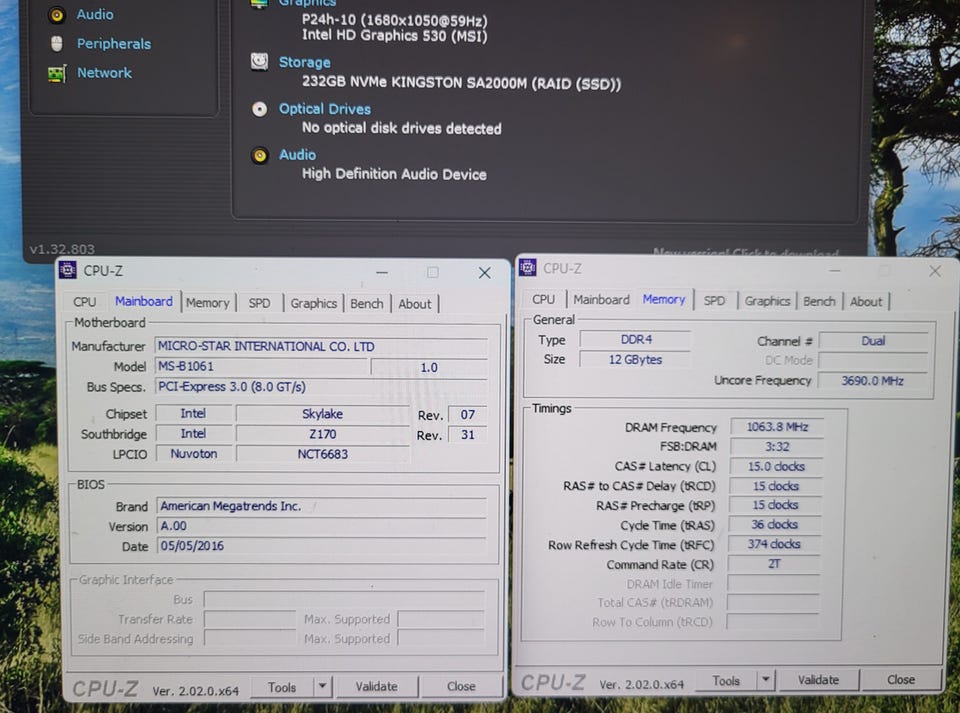Image resolution: width=960 pixels, height=713 pixels.
Task: Click CPU-Z logo icon in Memory window title
Action: [x=527, y=267]
